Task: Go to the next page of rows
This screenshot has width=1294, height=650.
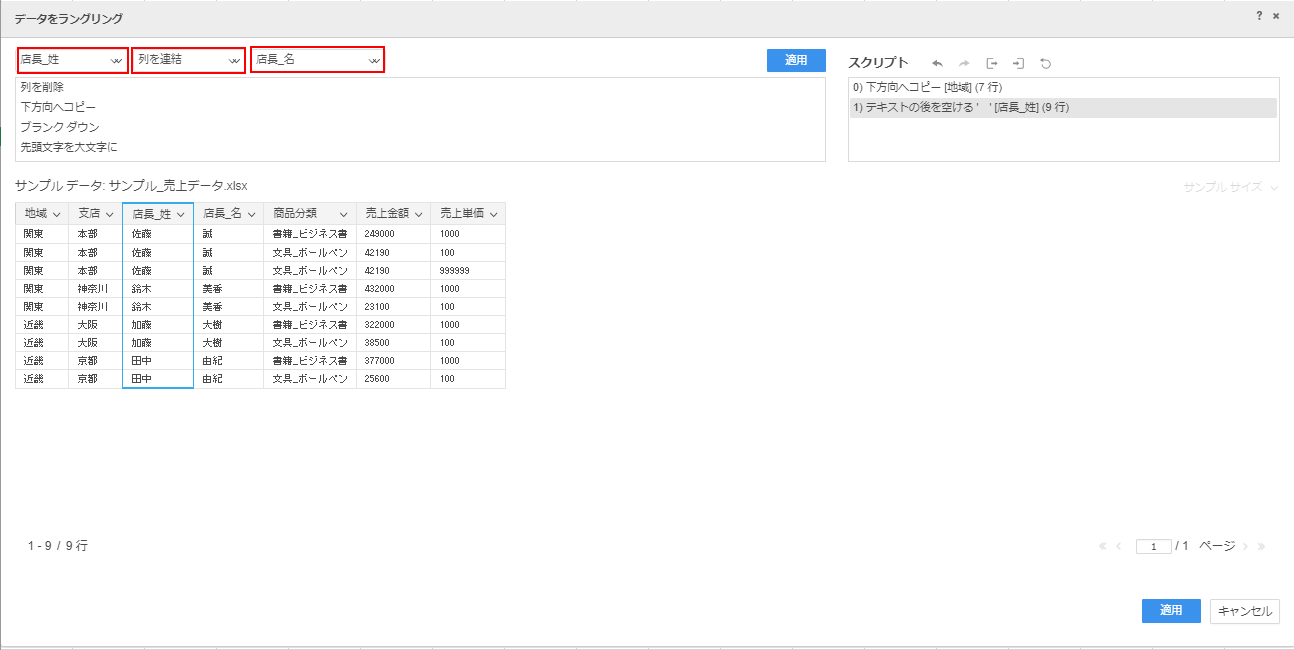Action: pyautogui.click(x=1246, y=547)
